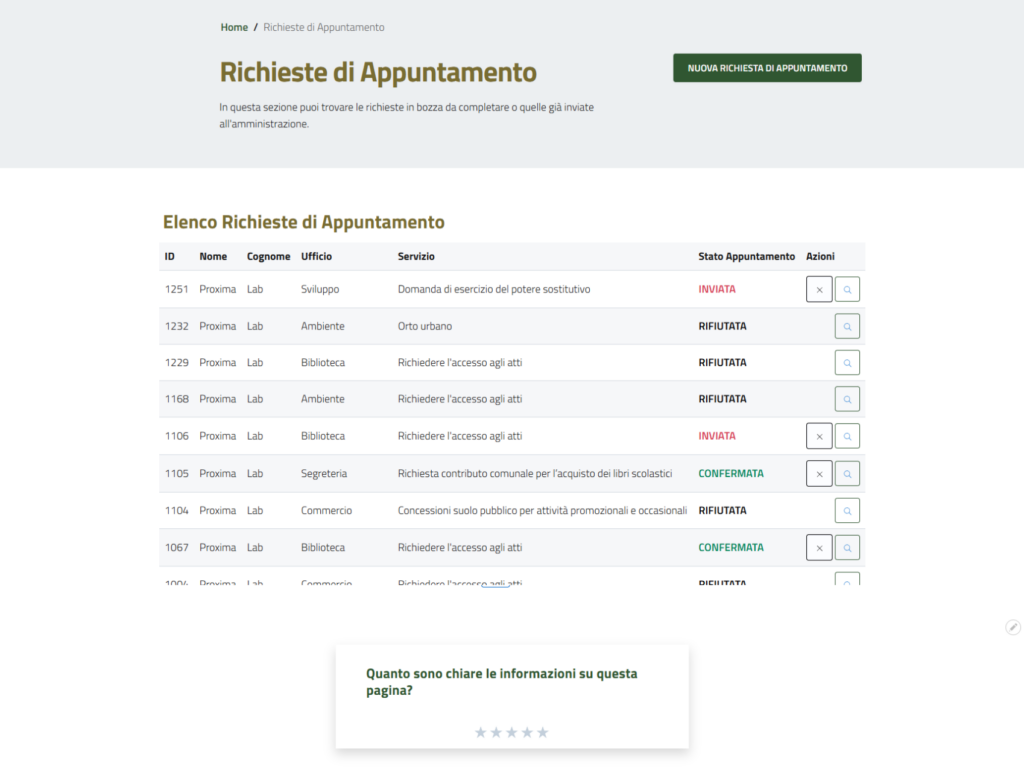The image size is (1024, 772).
Task: Click the floating pencil edit icon
Action: 1013,627
